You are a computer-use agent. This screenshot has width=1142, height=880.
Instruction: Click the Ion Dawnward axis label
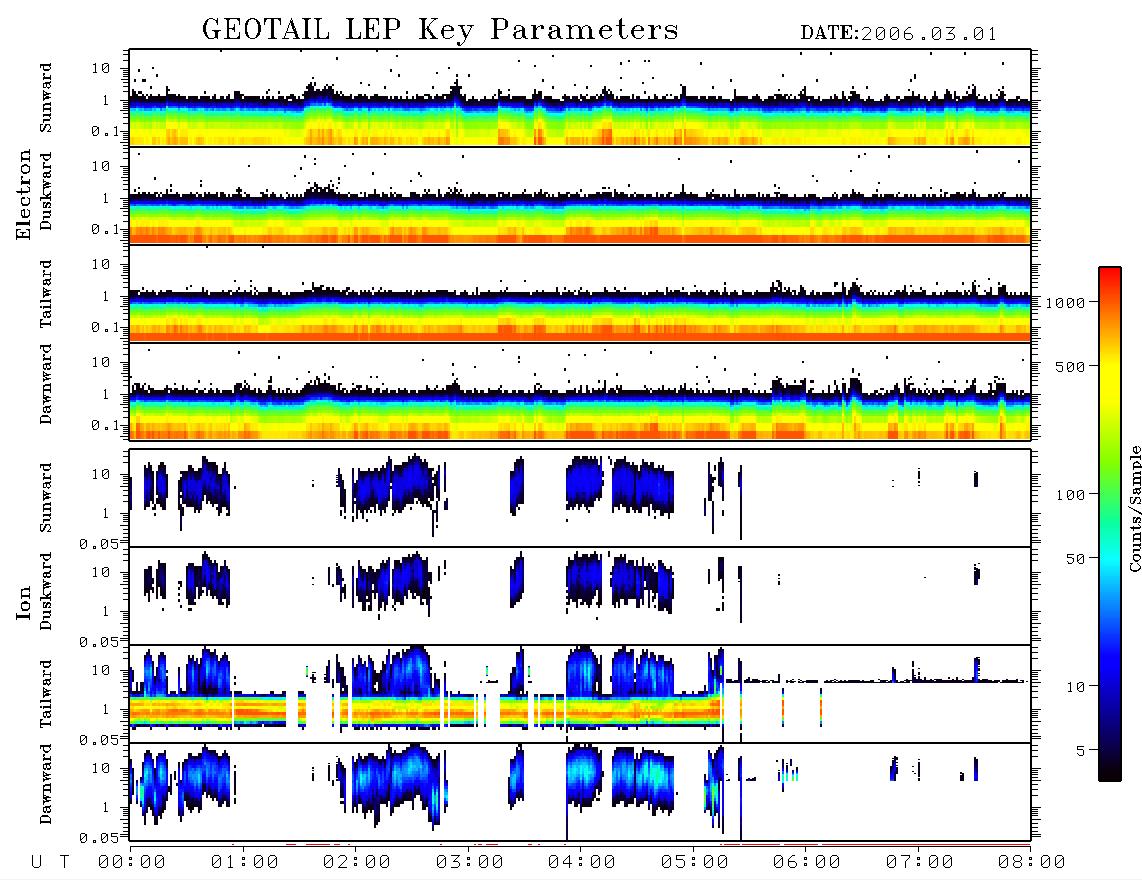click(46, 784)
